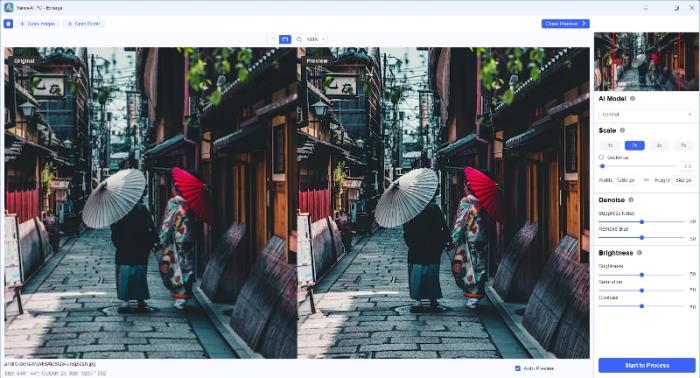Select the 4x scale option
Viewport: 700px width, 378px height.
point(659,145)
